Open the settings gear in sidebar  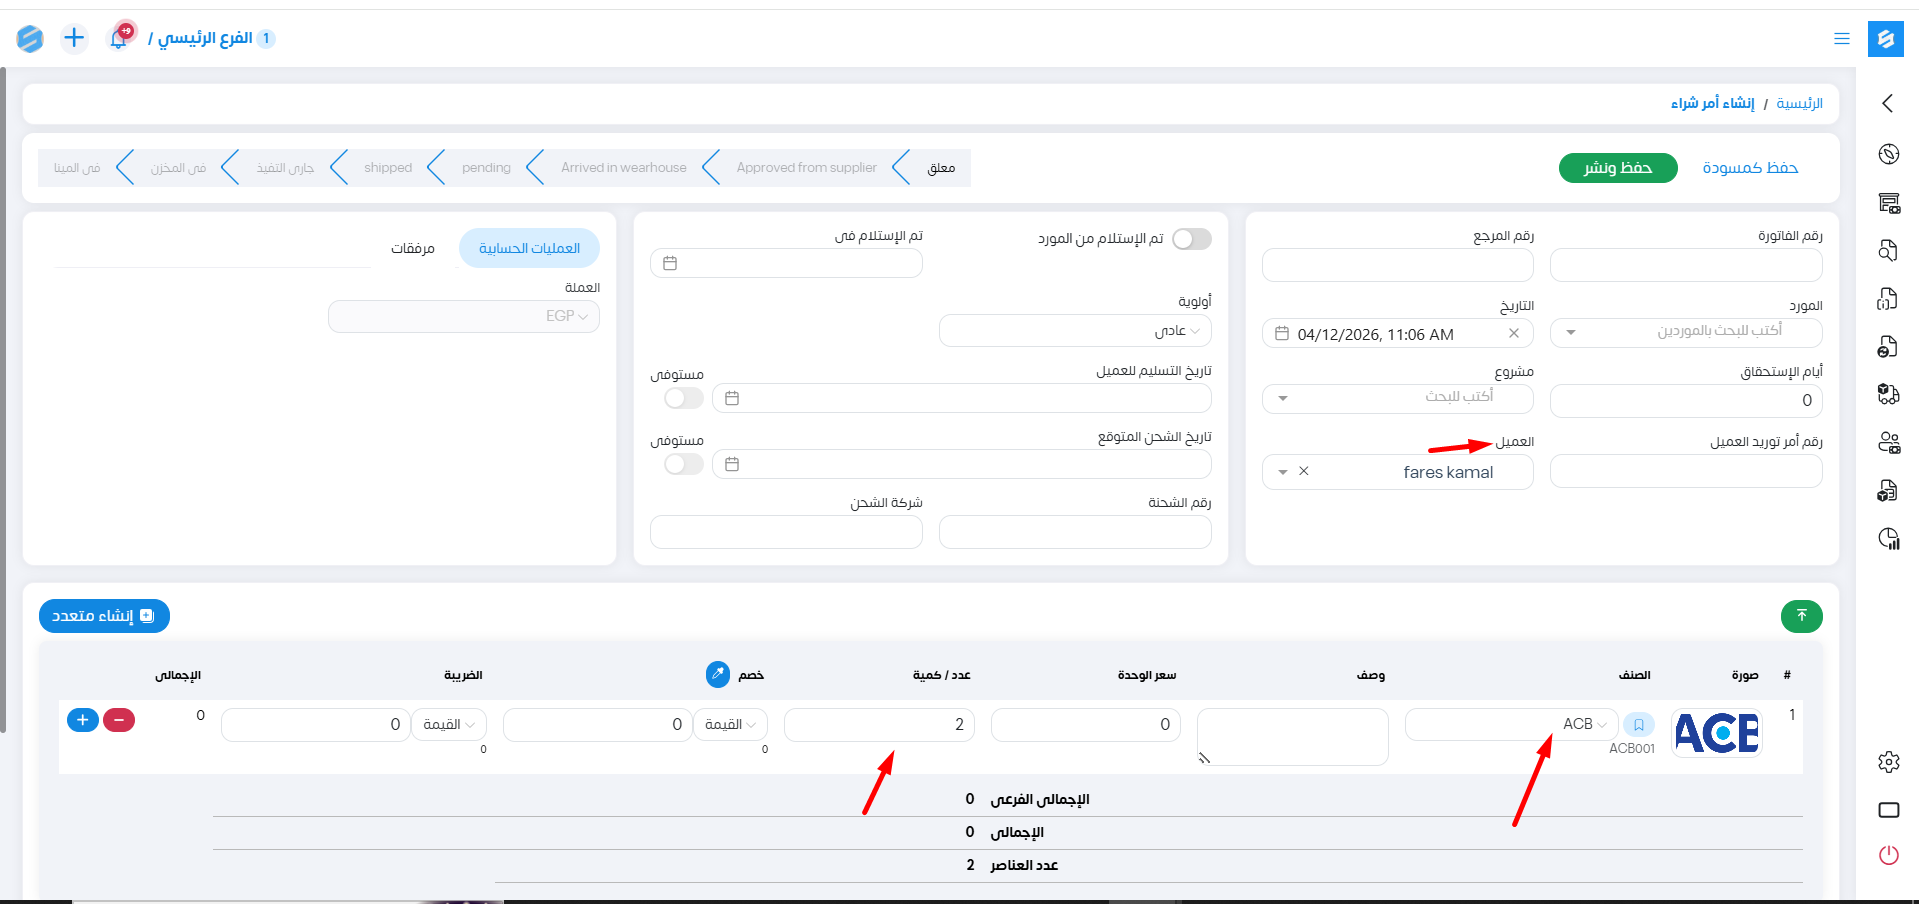click(1888, 762)
